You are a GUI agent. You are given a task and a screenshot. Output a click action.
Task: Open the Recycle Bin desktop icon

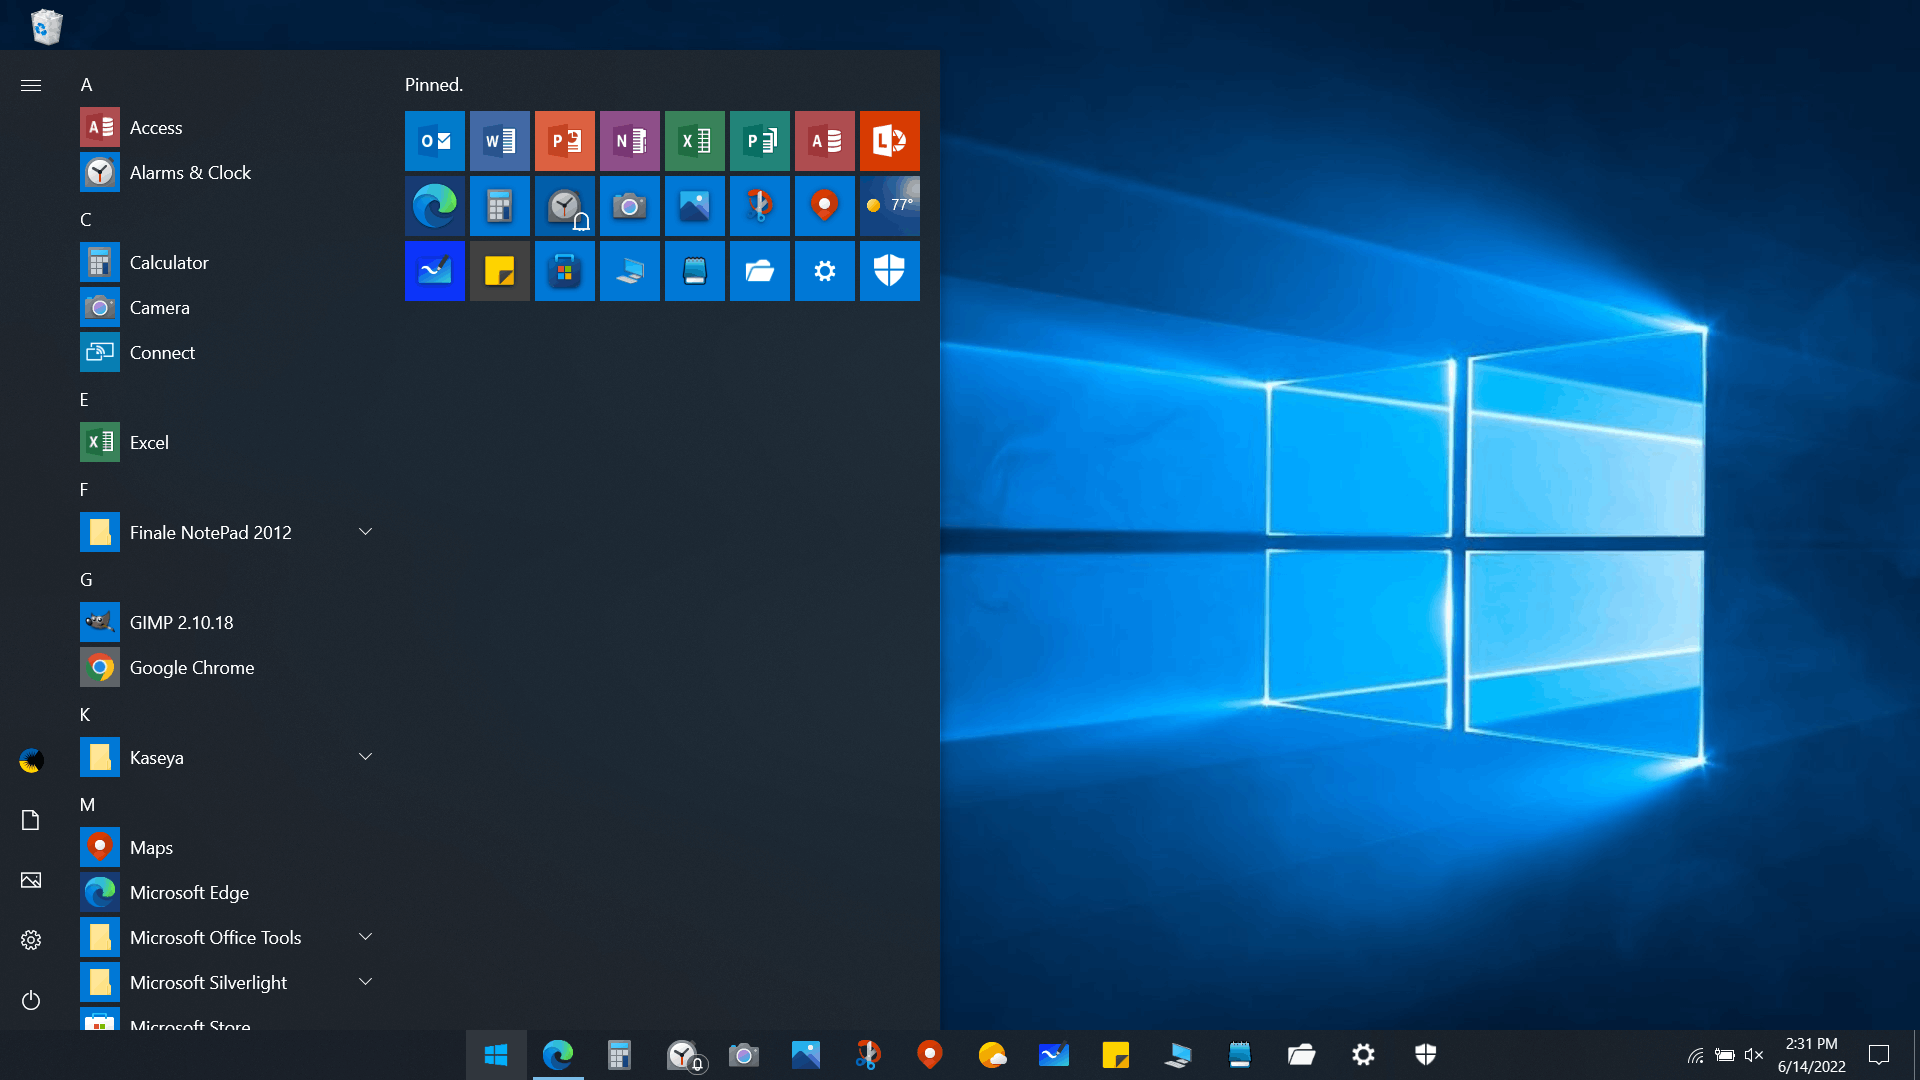46,26
